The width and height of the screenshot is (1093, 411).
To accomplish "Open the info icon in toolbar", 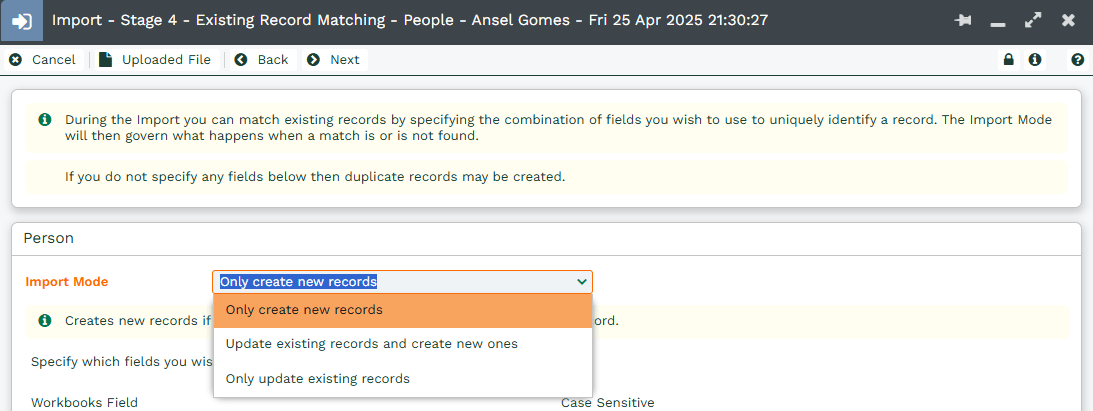I will pos(1035,60).
